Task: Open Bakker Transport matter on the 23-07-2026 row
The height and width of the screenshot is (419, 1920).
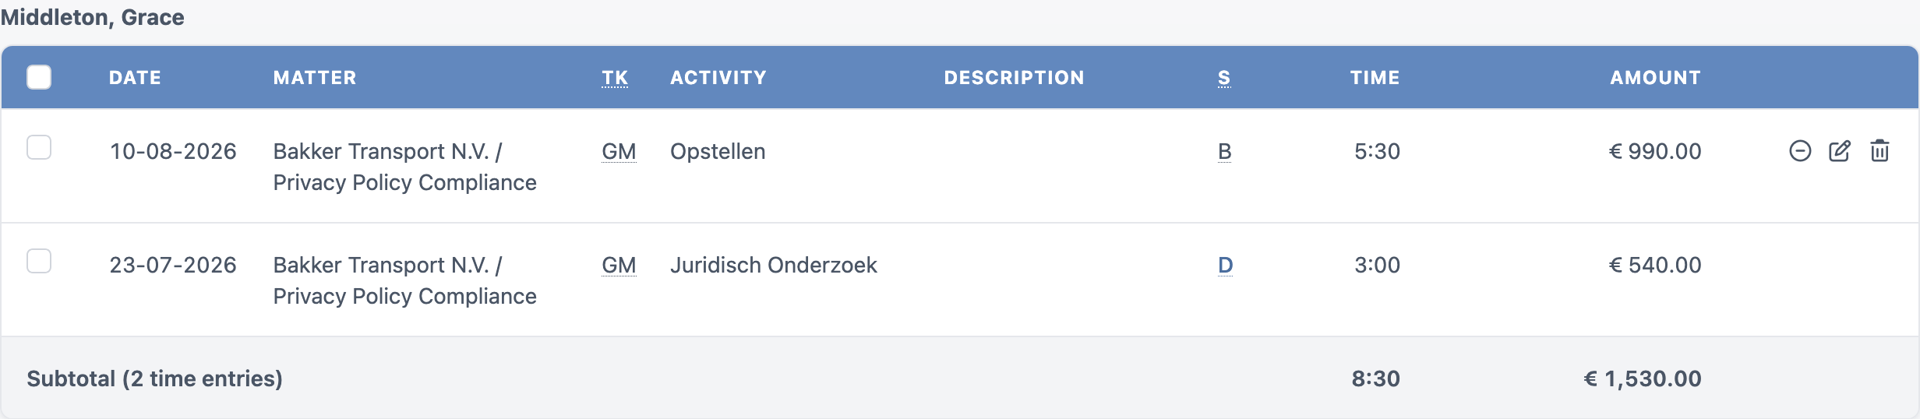Action: 405,281
